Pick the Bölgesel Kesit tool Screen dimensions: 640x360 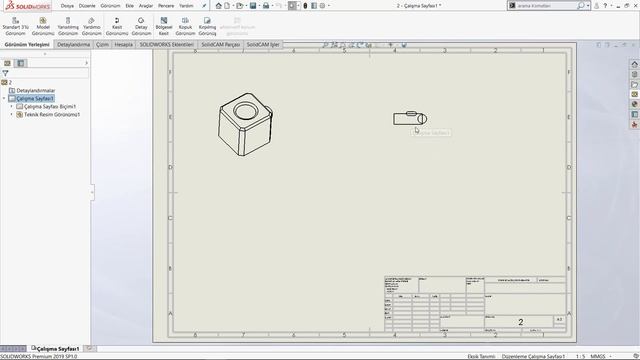point(164,27)
